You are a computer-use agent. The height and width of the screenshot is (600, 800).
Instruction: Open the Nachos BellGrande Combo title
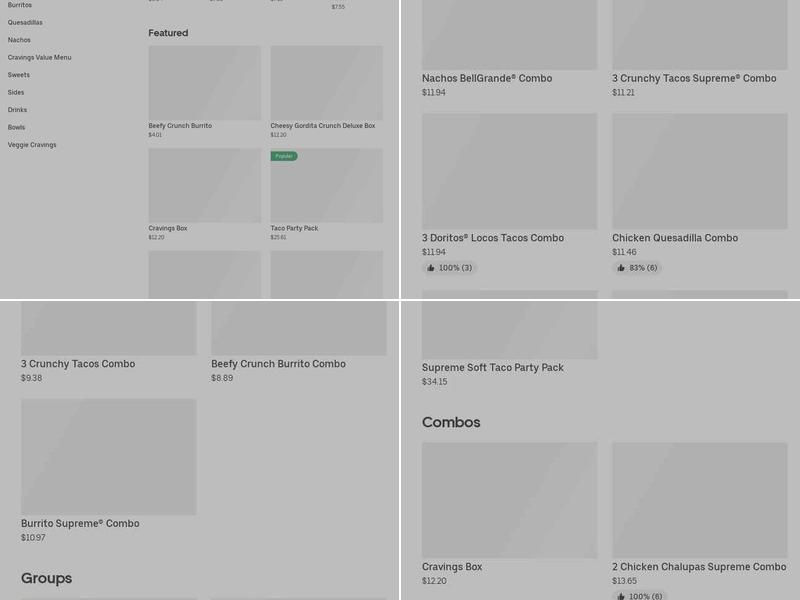tap(487, 79)
